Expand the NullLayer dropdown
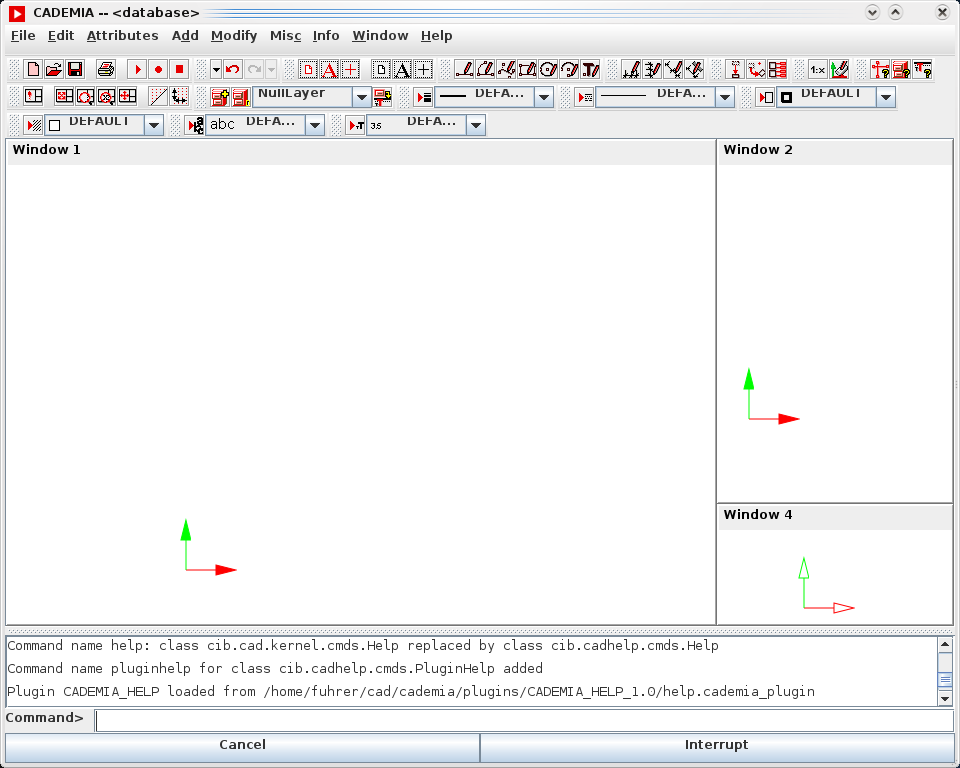 click(x=362, y=97)
